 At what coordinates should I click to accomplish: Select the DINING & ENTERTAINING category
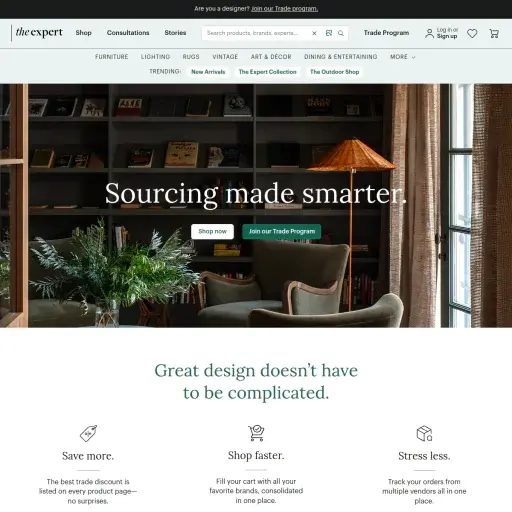pyautogui.click(x=341, y=57)
